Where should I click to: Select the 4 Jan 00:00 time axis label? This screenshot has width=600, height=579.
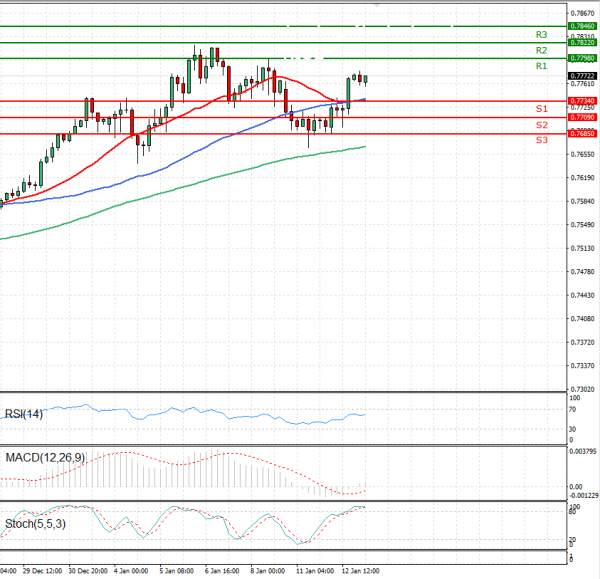click(x=130, y=573)
